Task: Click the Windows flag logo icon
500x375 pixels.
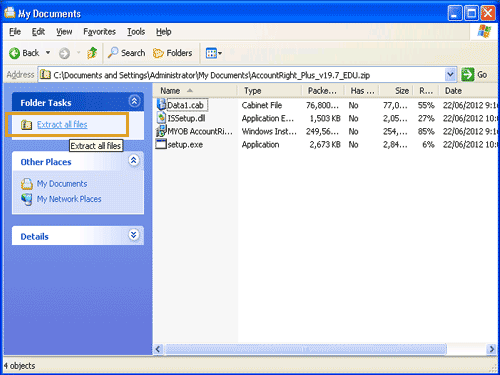Action: click(x=484, y=32)
